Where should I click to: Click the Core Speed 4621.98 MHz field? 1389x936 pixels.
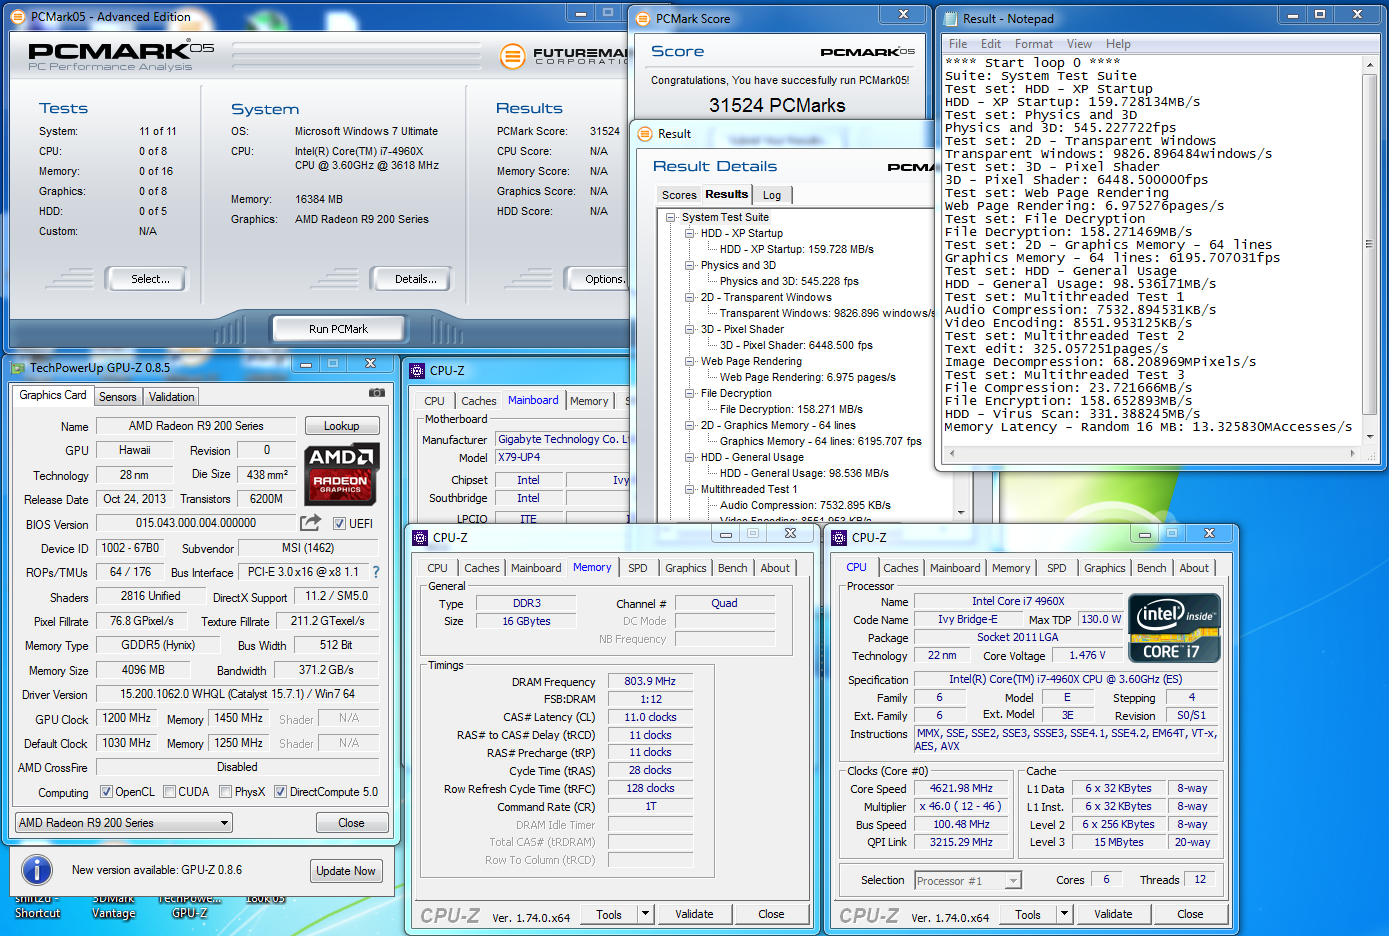pos(961,788)
